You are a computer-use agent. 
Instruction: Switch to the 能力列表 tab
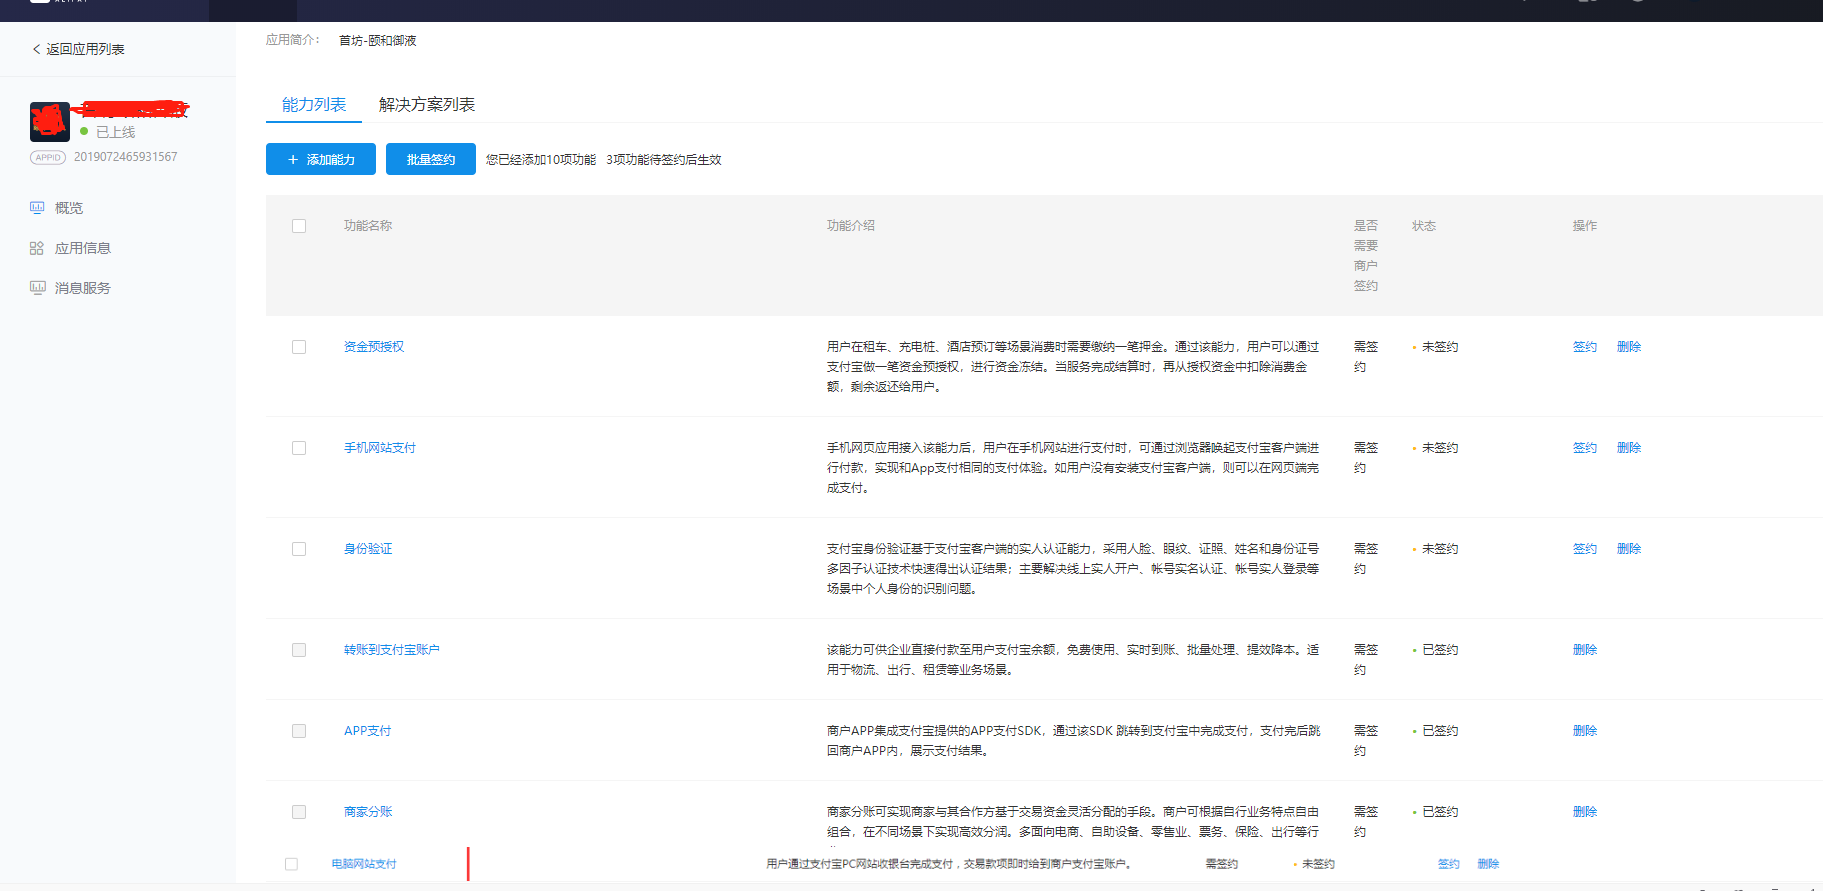(314, 104)
